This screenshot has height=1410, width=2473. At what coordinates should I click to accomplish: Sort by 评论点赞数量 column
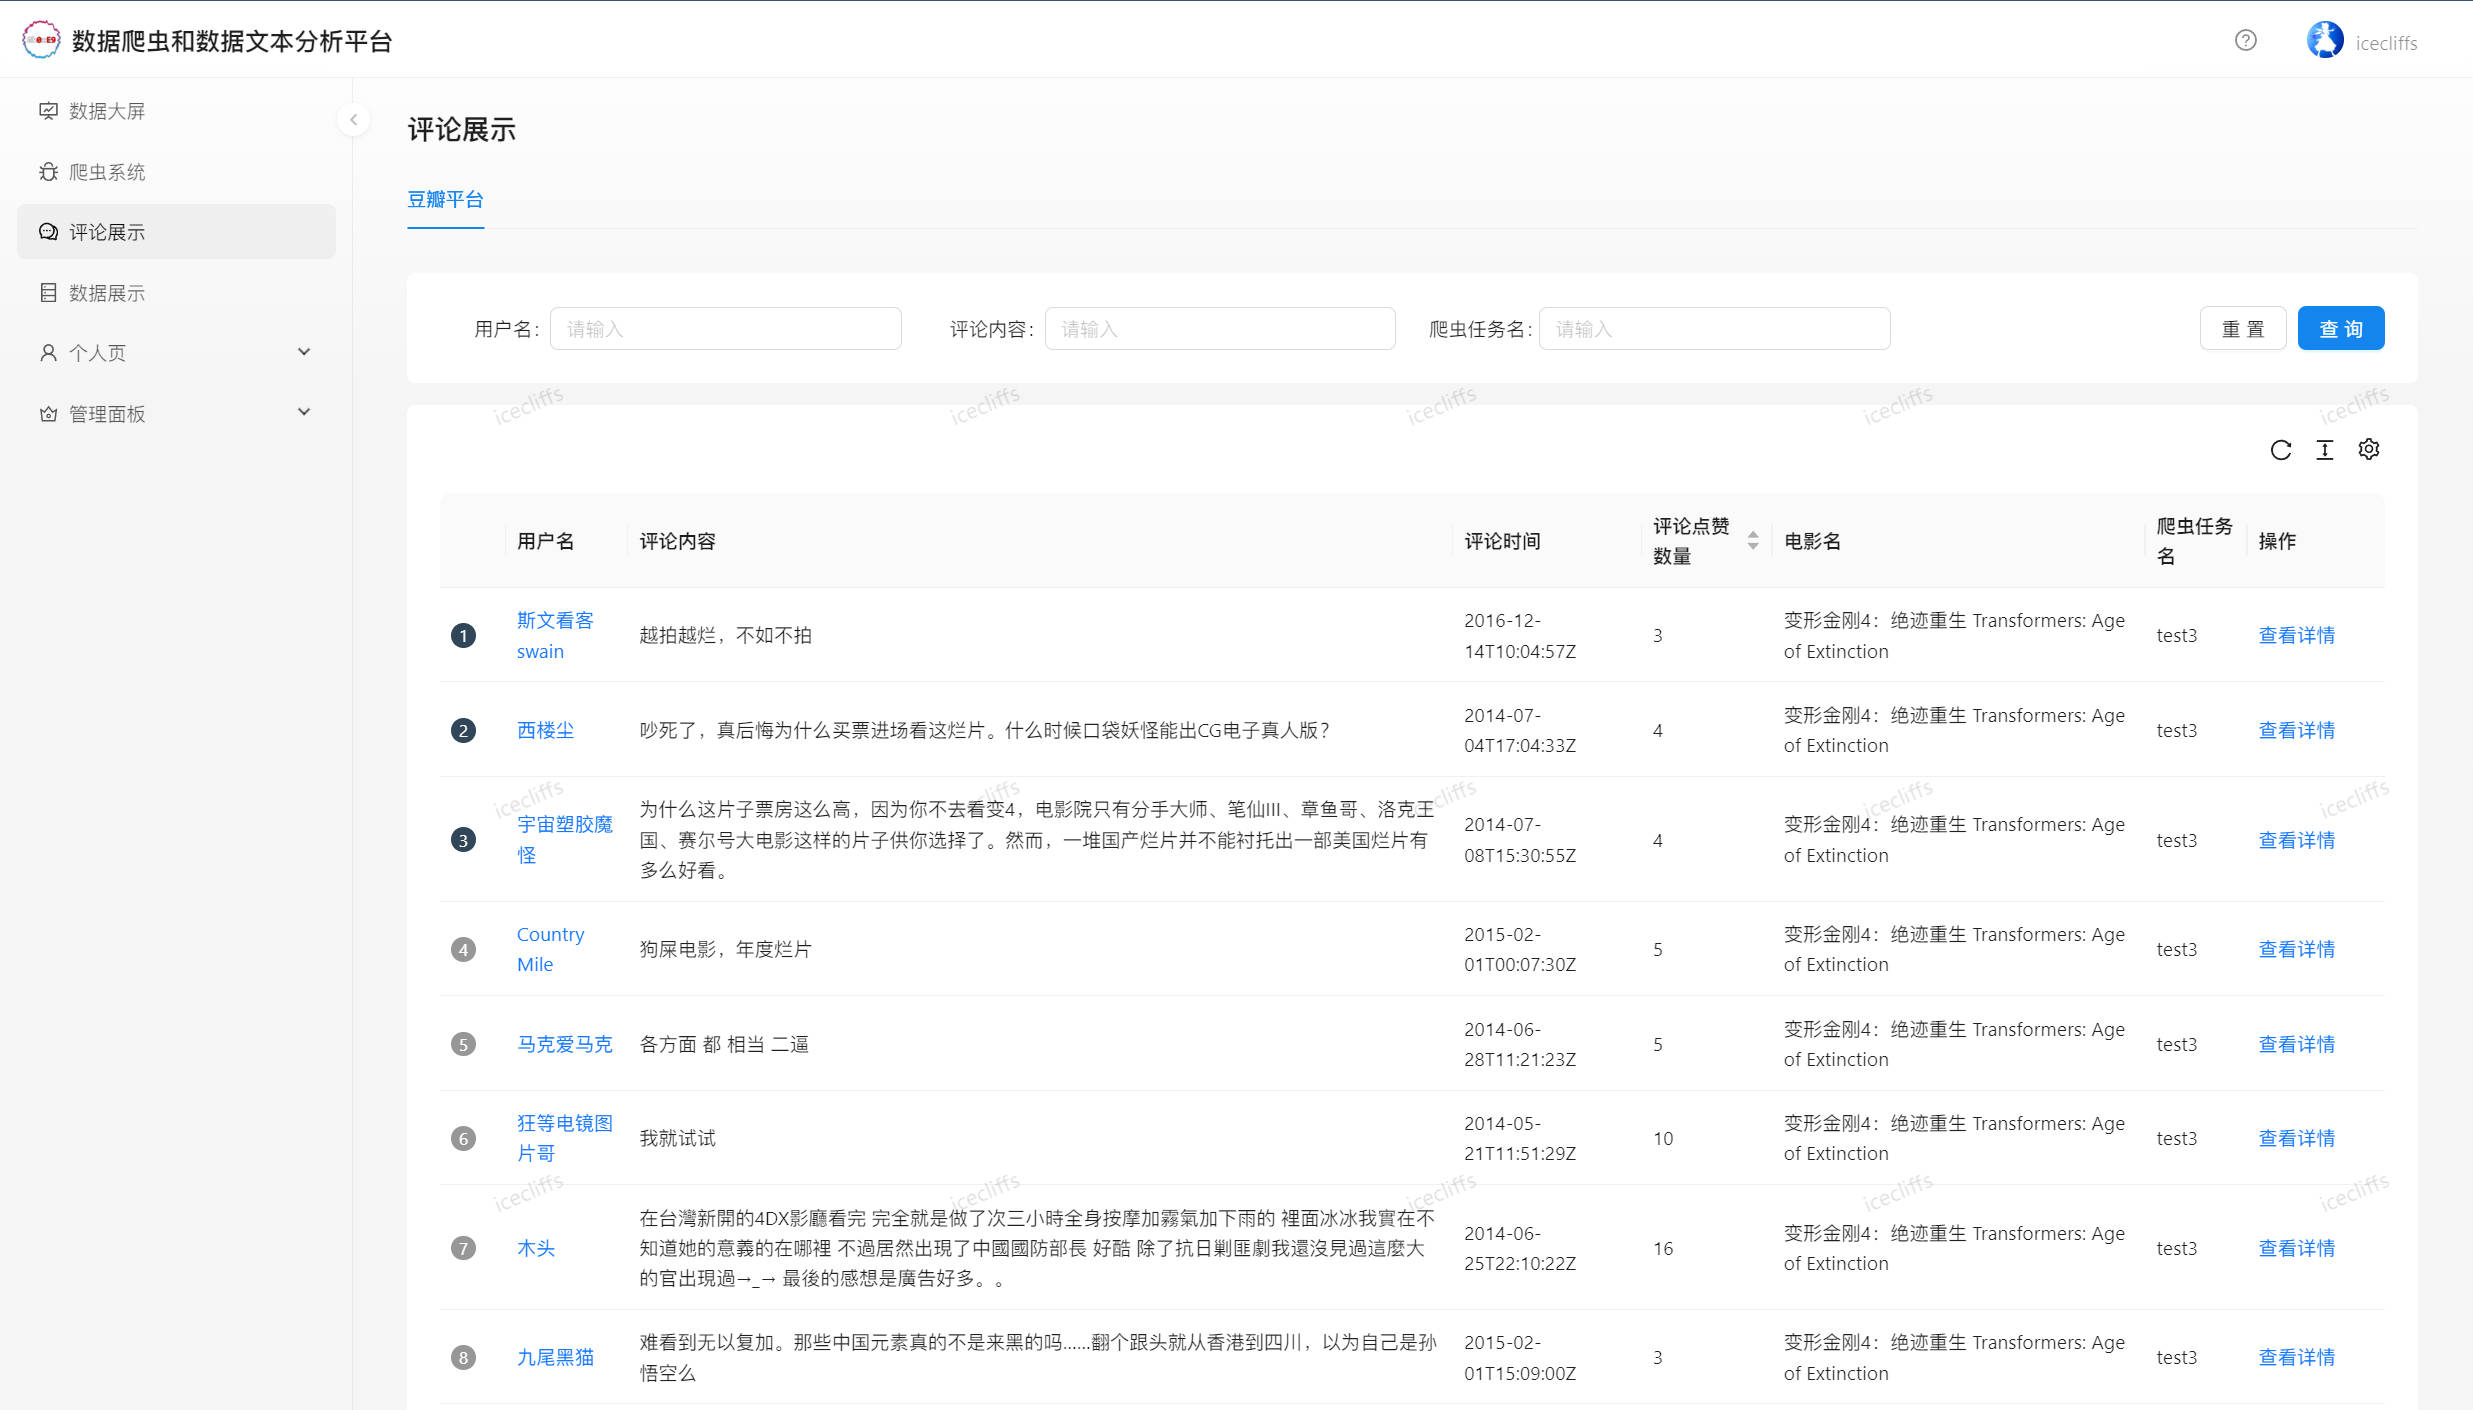click(x=1752, y=541)
